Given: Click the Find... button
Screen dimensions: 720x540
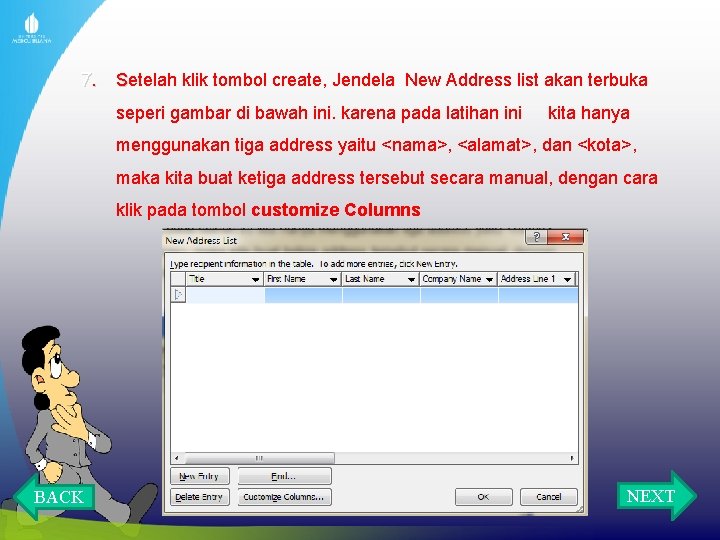Looking at the screenshot, I should [x=284, y=476].
